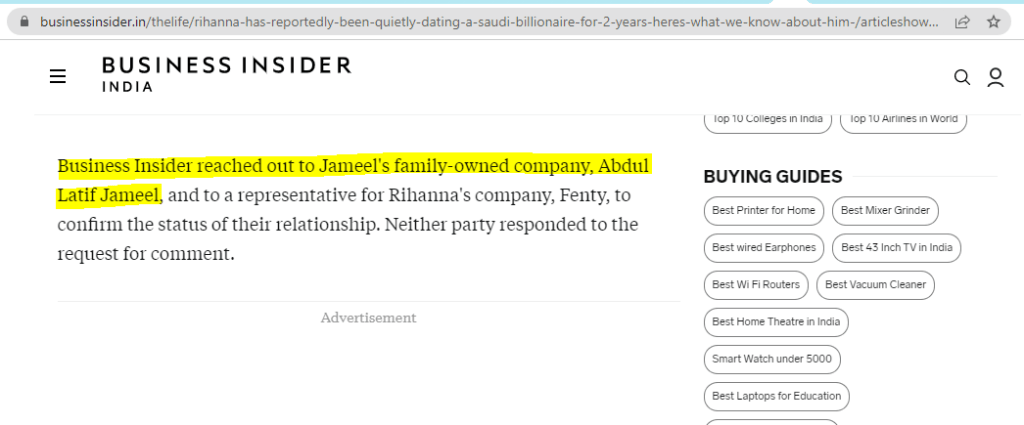Click the site lock icon in address bar
The height and width of the screenshot is (425, 1024).
click(26, 20)
